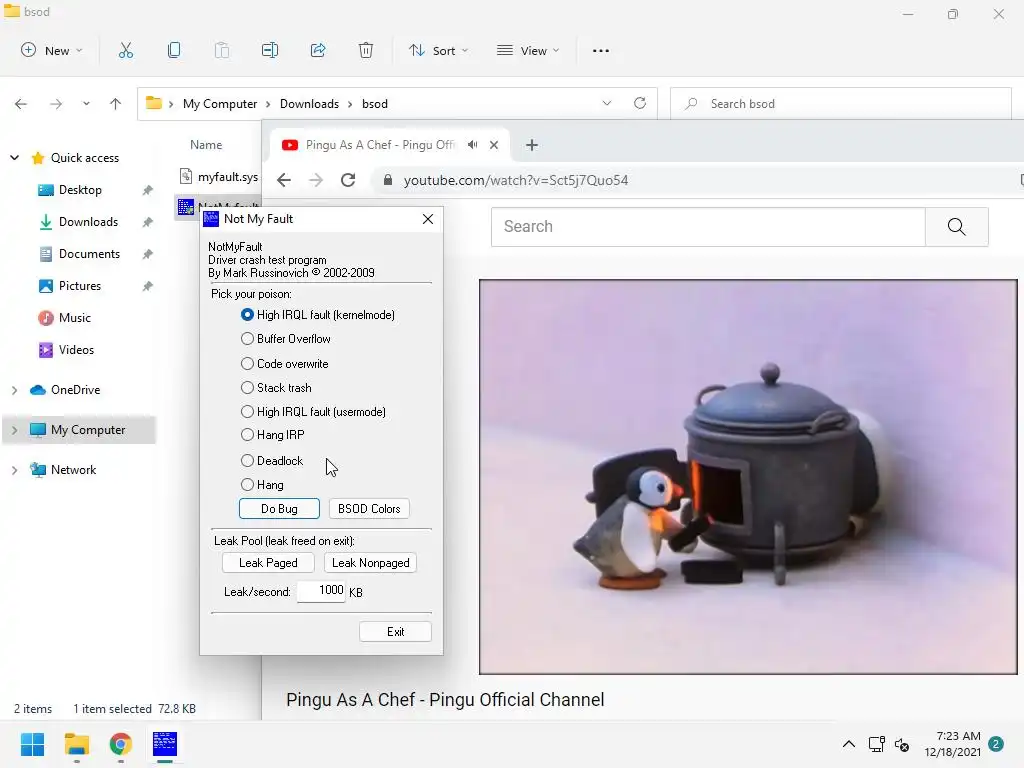The image size is (1024, 768).
Task: Open a new Chrome tab with plus icon
Action: coord(532,145)
